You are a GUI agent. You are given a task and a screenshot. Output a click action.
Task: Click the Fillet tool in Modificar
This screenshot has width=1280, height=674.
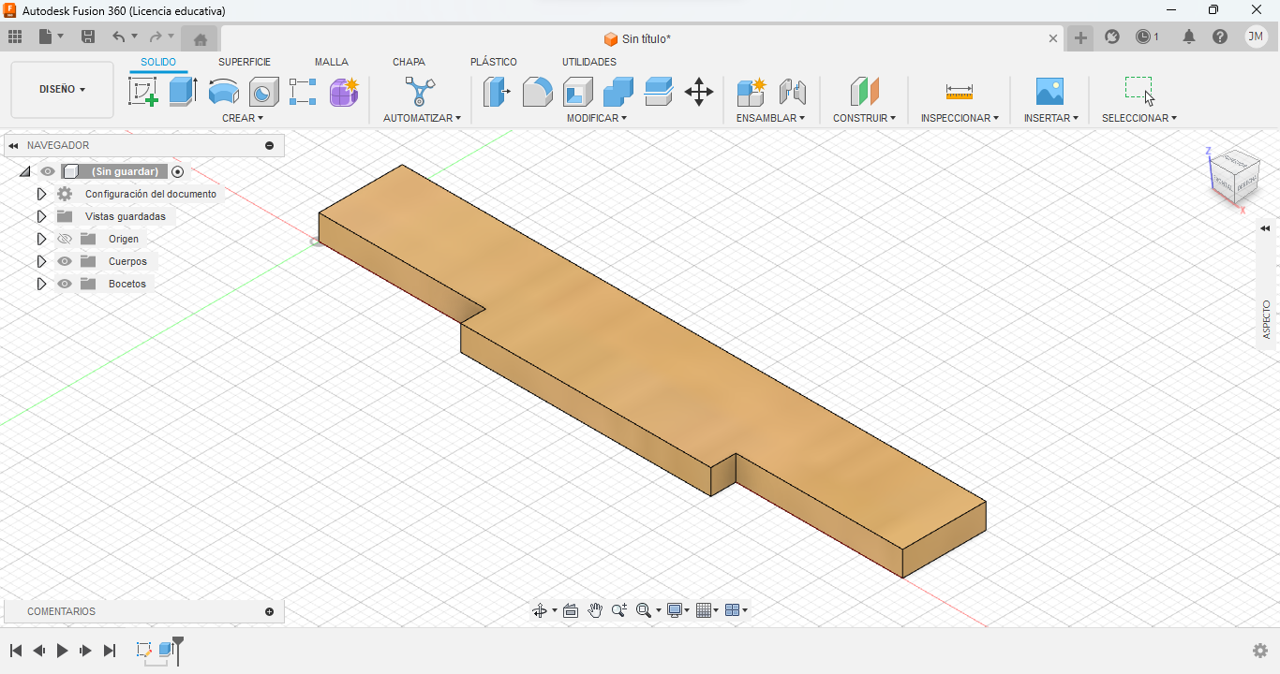(x=537, y=92)
